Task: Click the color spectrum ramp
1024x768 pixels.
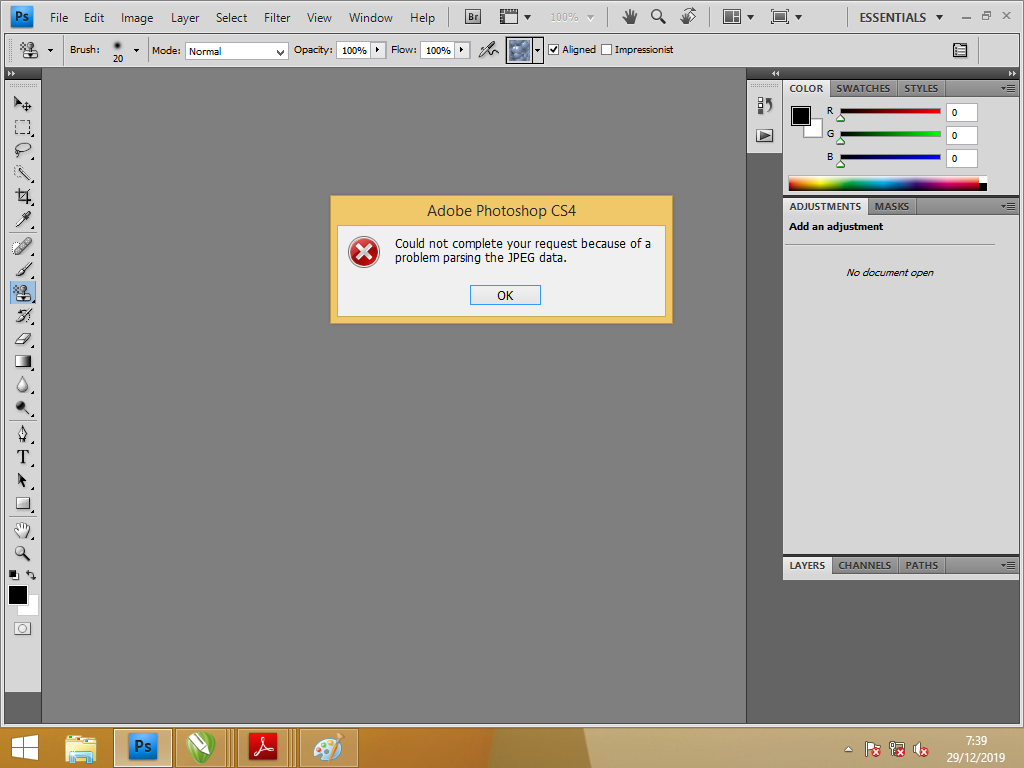Action: (888, 184)
